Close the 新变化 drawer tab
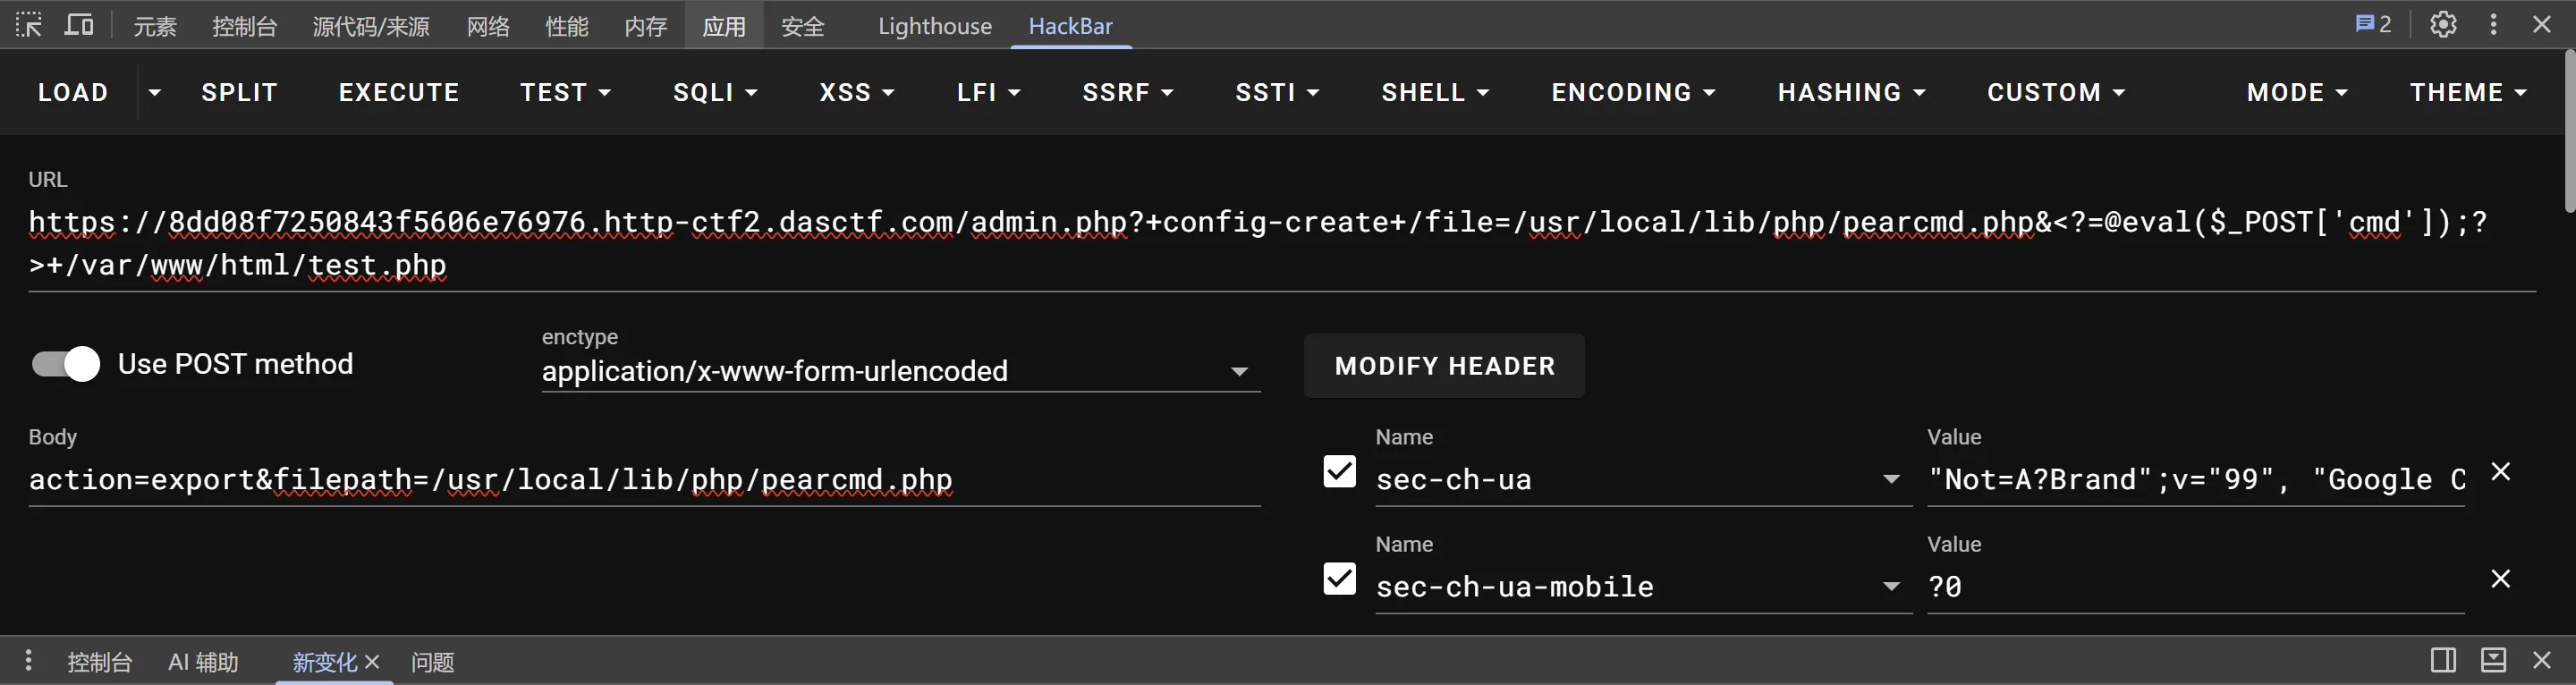This screenshot has height=685, width=2576. pyautogui.click(x=372, y=662)
